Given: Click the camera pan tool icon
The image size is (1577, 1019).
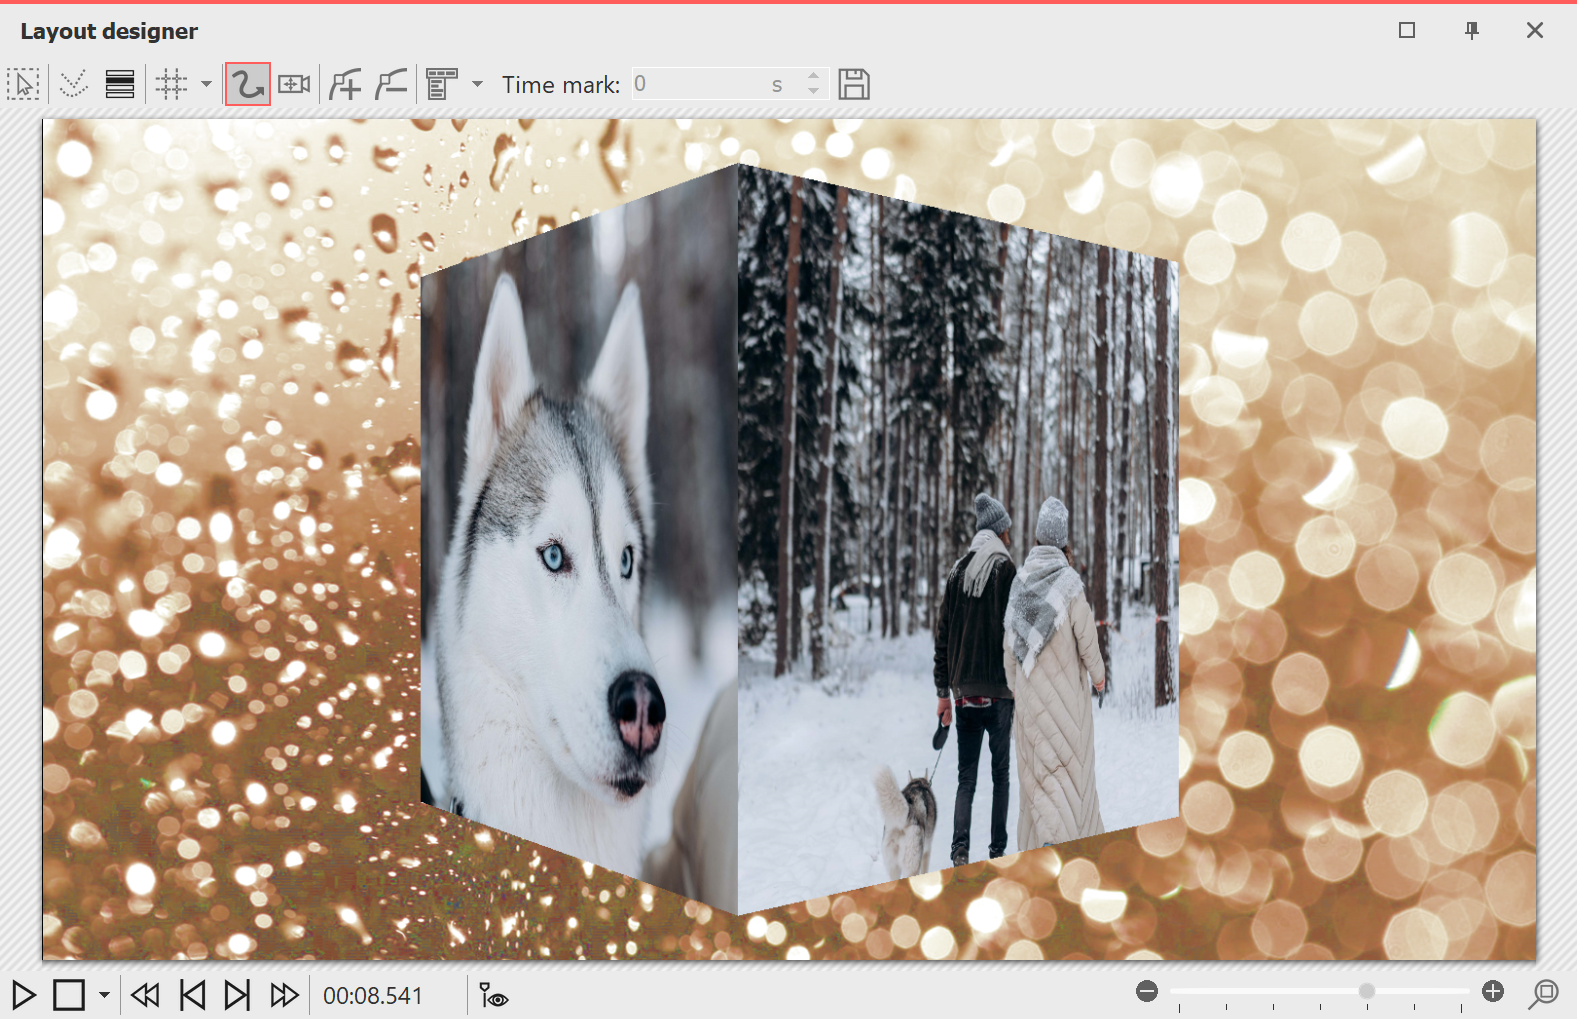Looking at the screenshot, I should click(x=294, y=84).
